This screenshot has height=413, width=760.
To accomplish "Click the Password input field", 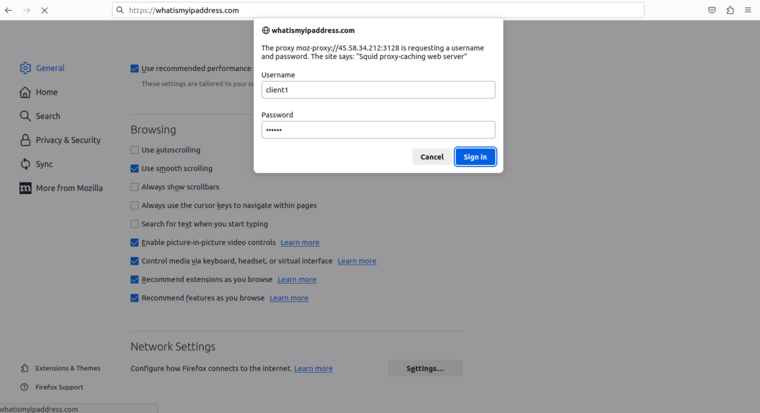I will pos(378,130).
